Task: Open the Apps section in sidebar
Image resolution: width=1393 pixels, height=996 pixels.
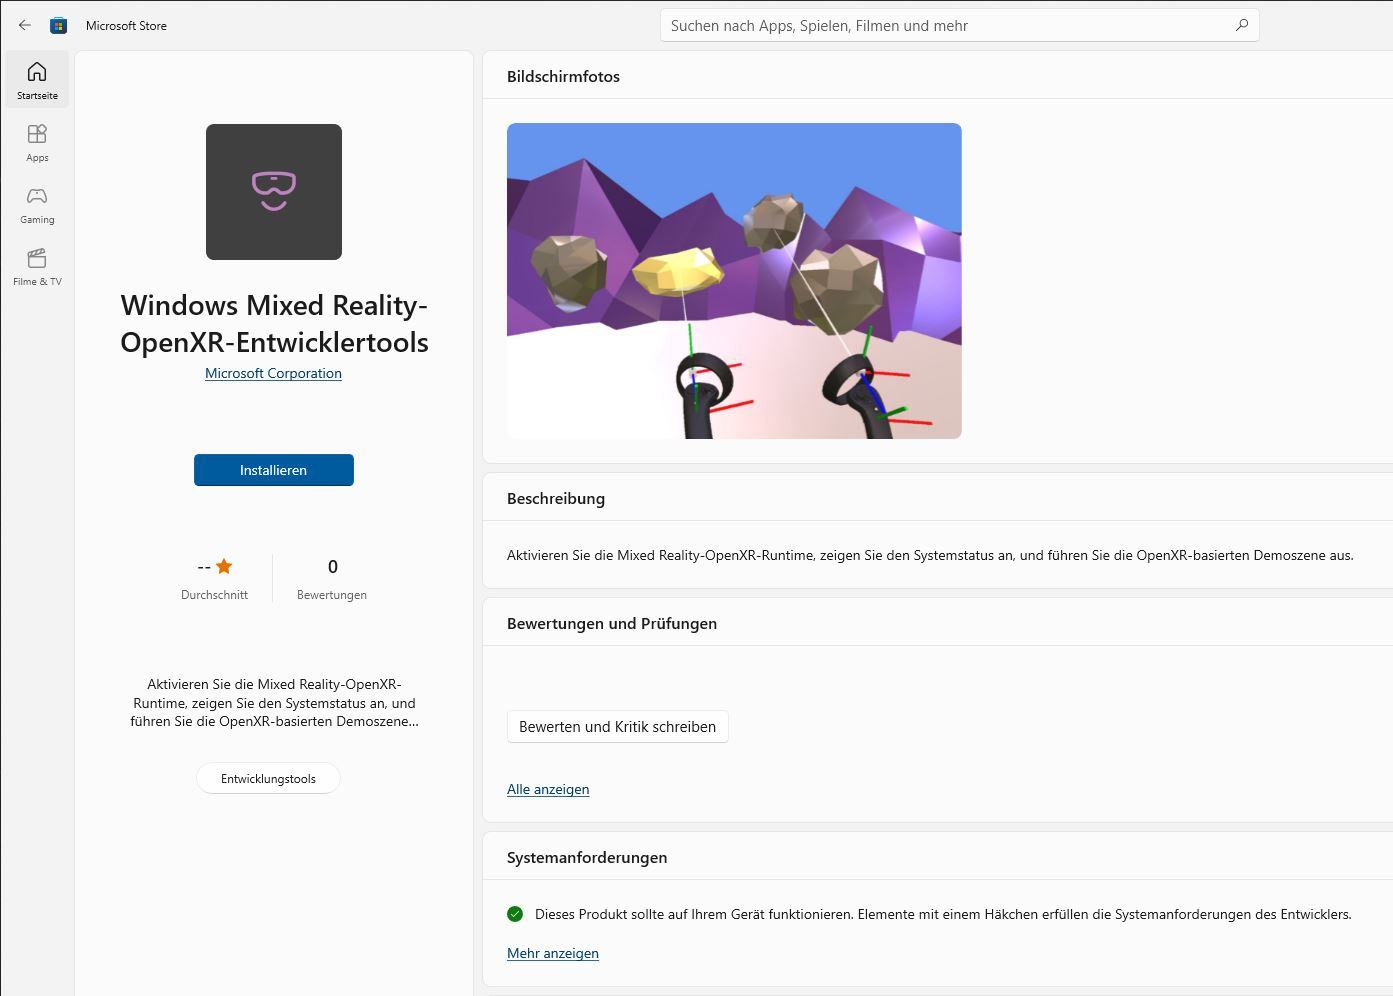Action: tap(37, 142)
